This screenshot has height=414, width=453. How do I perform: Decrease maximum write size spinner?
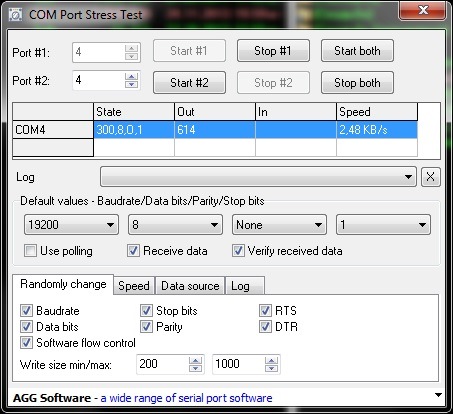[271, 368]
